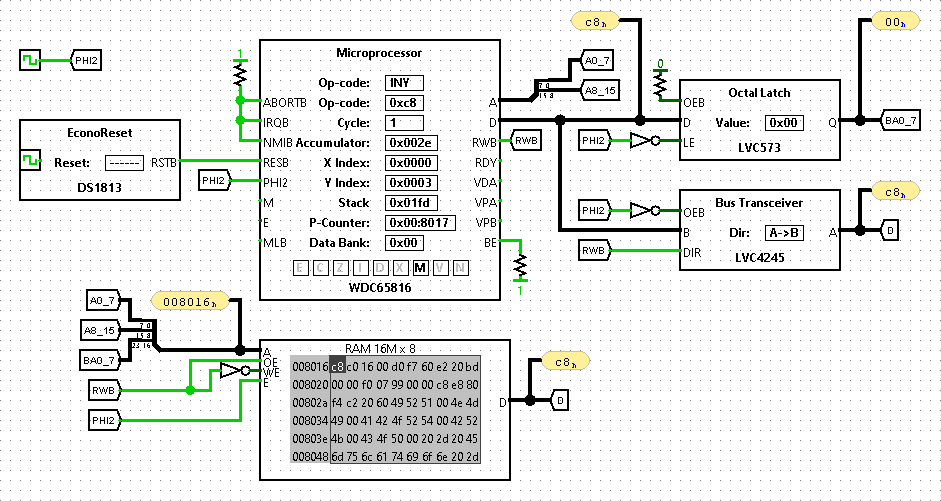Click the resistor on the Octal Latch OEB line
This screenshot has width=941, height=501.
pyautogui.click(x=660, y=86)
